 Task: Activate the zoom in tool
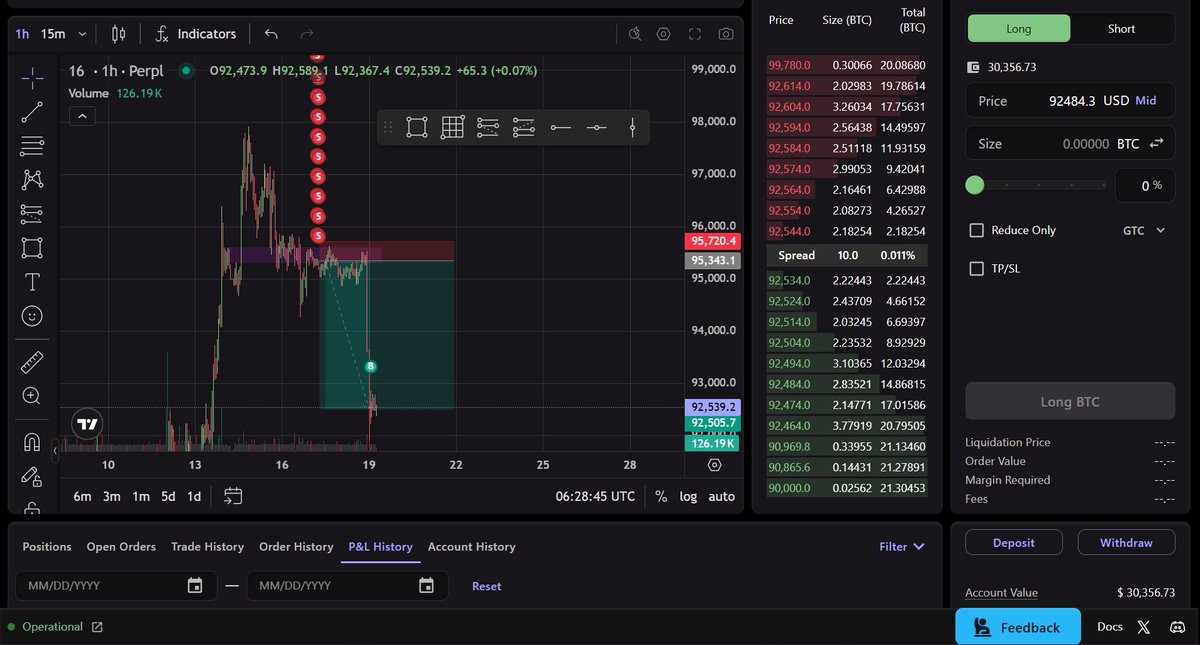click(32, 396)
